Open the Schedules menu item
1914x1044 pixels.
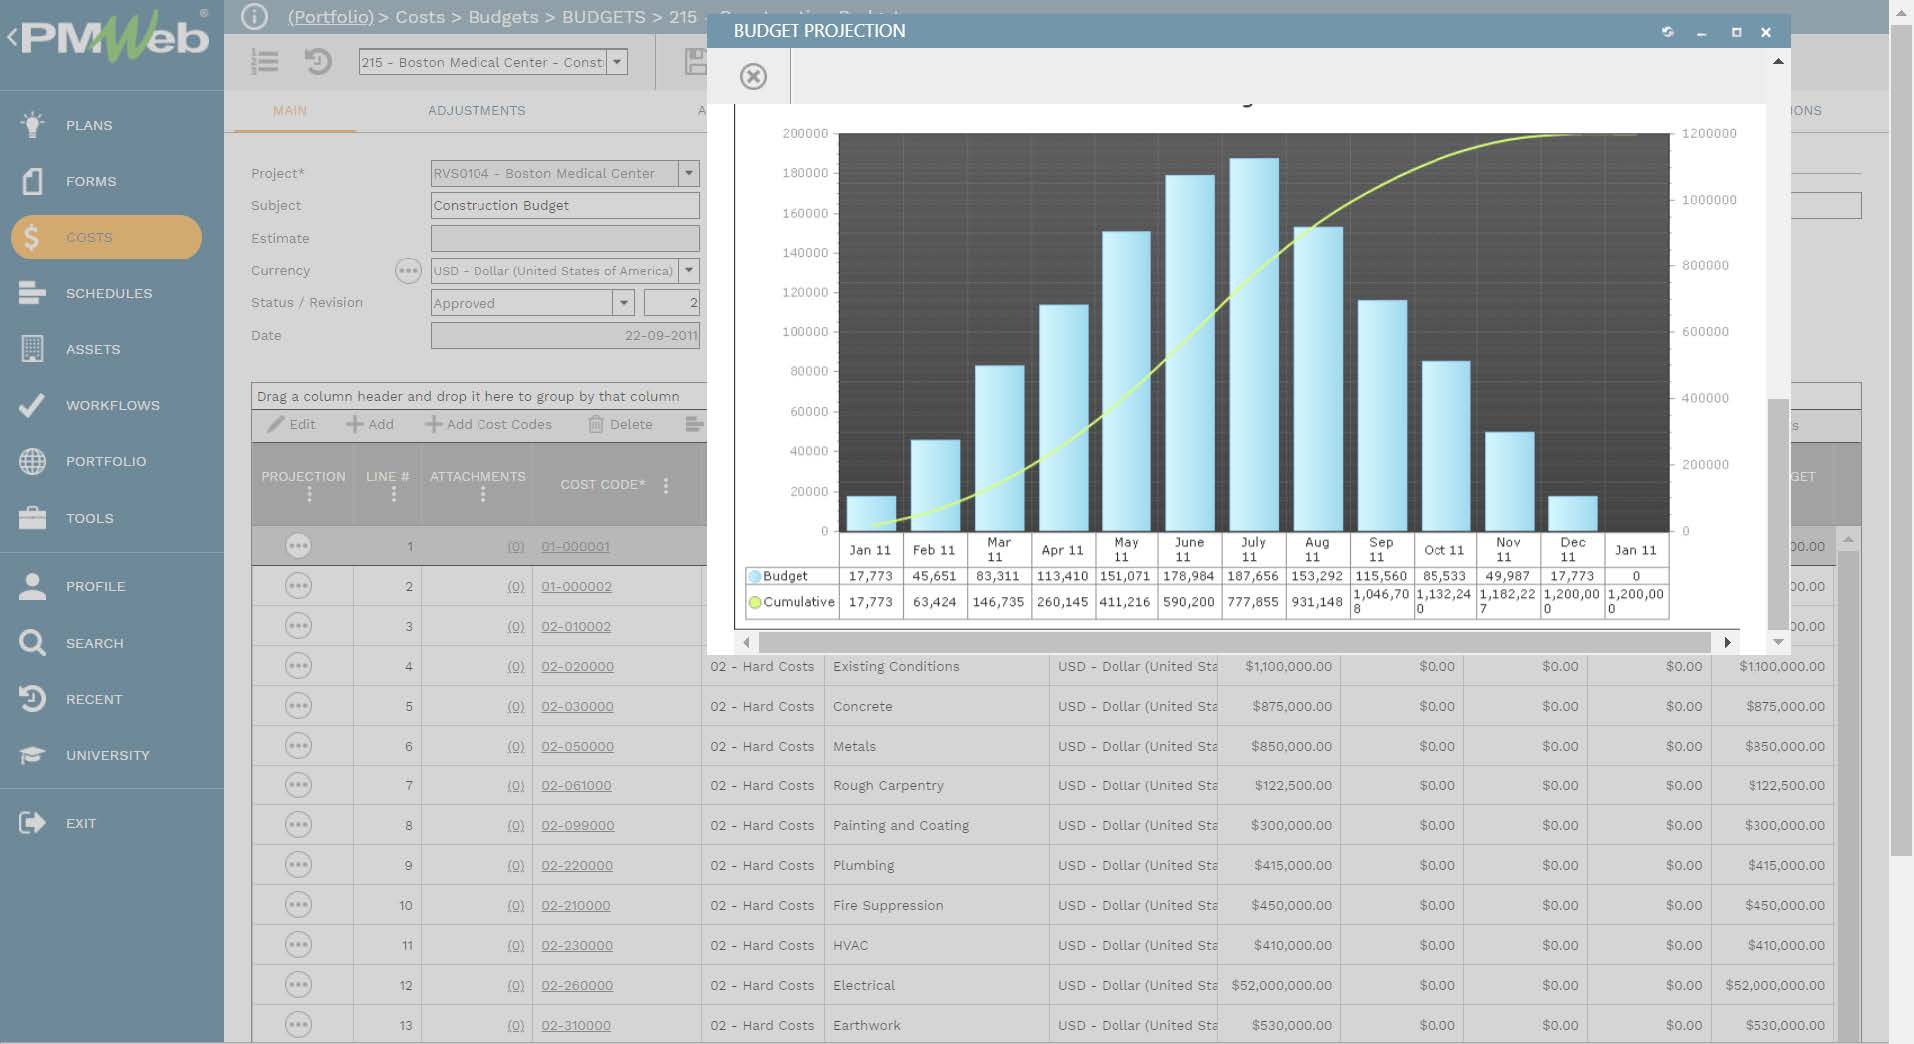[x=109, y=293]
